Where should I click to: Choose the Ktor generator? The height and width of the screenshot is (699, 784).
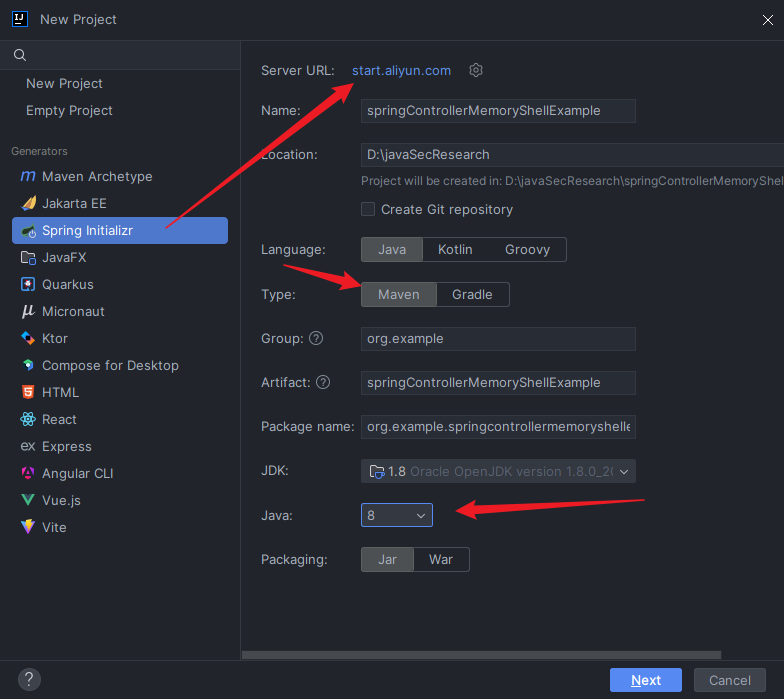click(120, 338)
